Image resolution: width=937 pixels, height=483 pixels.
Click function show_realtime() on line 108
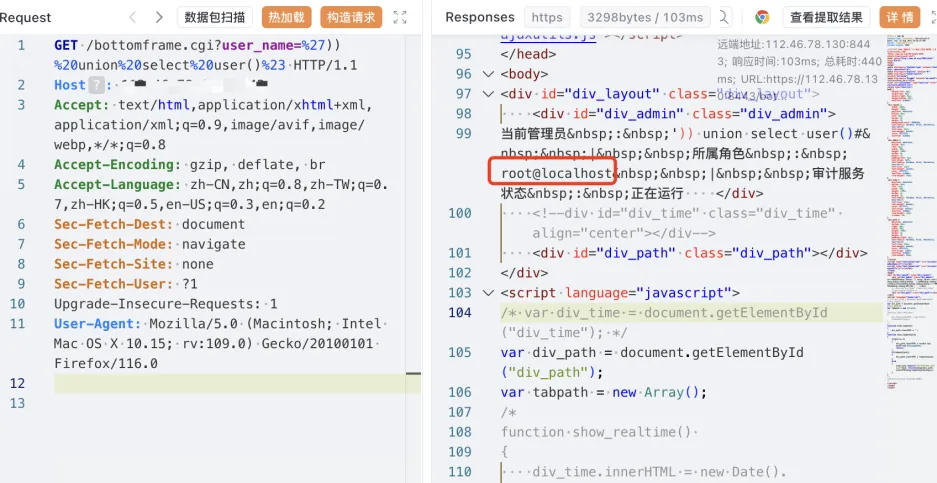(x=596, y=432)
